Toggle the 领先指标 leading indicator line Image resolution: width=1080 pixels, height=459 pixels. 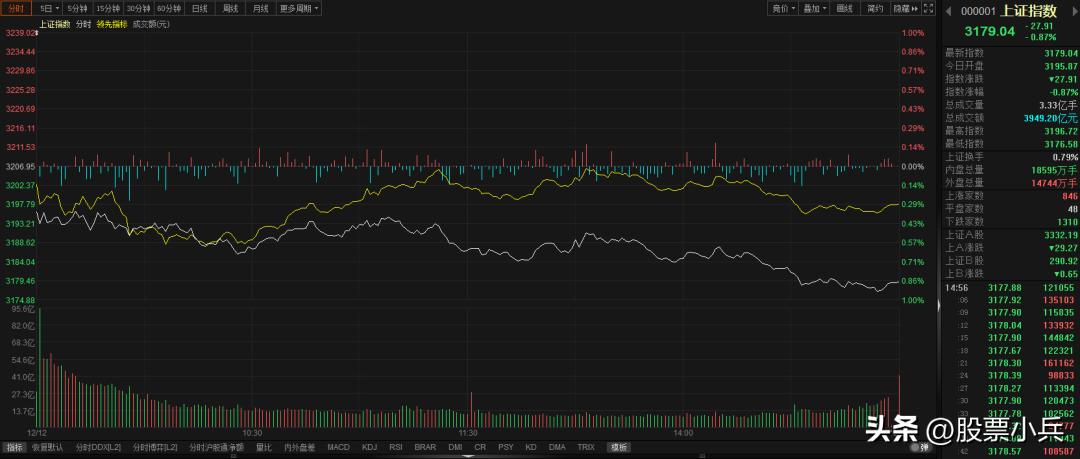110,23
